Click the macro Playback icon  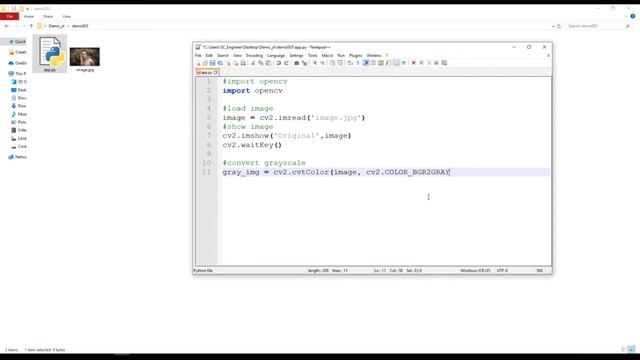[x=429, y=63]
